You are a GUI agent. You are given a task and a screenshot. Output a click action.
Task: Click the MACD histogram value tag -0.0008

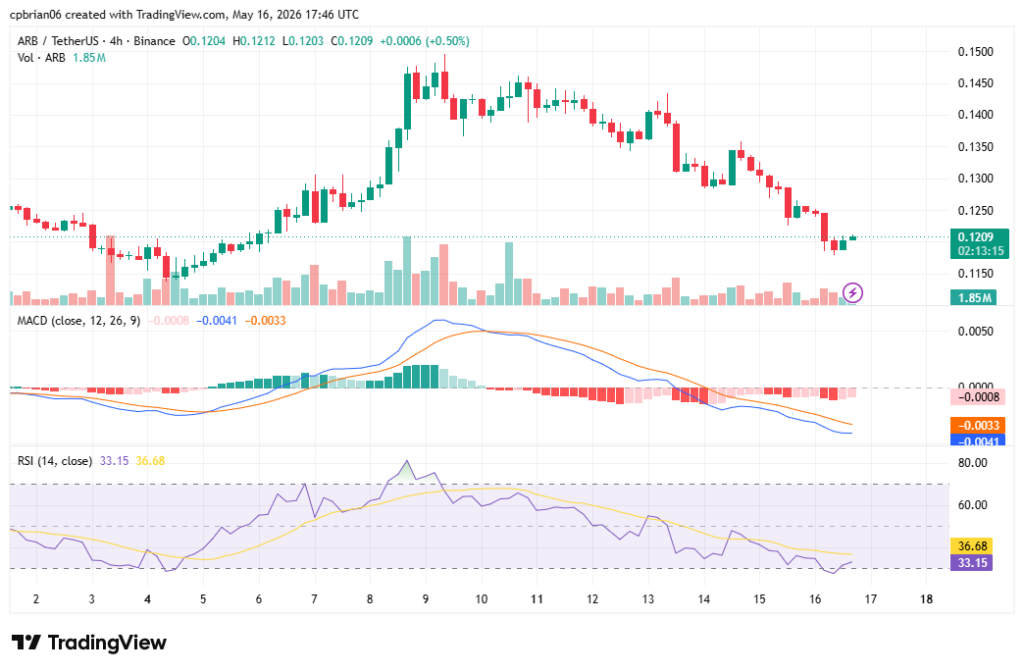pos(978,396)
